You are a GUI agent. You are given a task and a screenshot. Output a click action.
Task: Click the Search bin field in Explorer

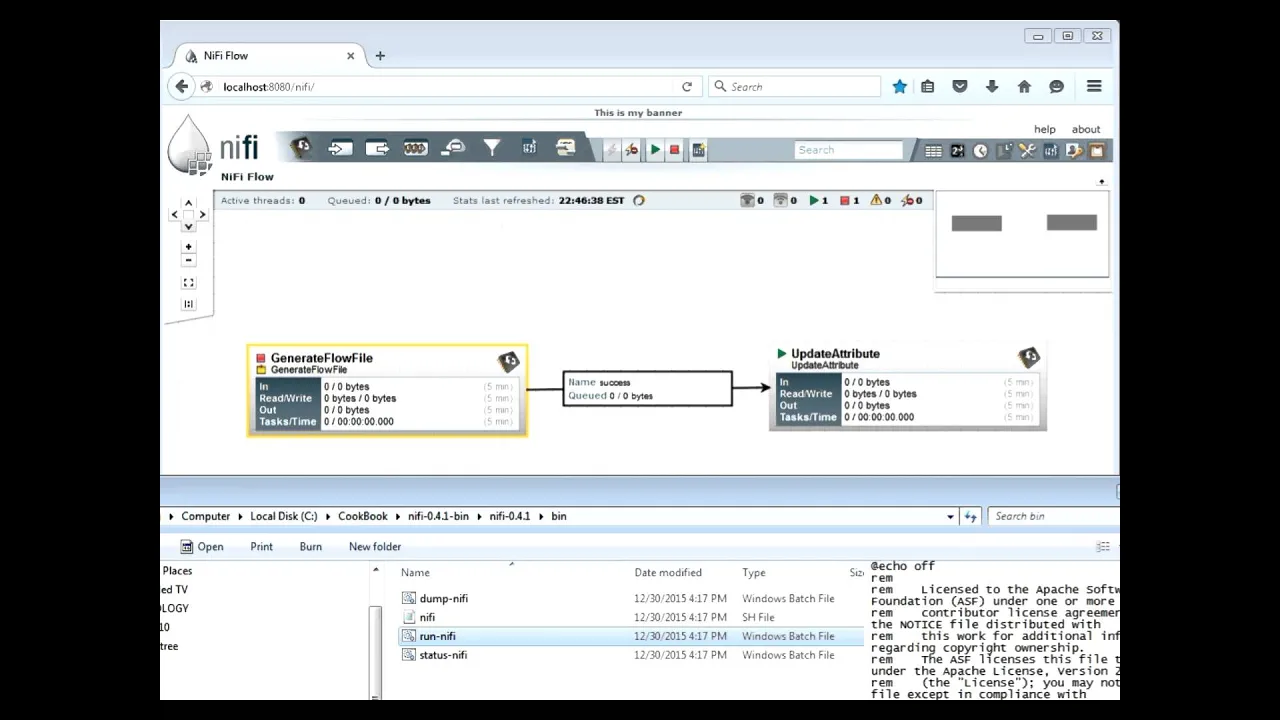point(1054,516)
